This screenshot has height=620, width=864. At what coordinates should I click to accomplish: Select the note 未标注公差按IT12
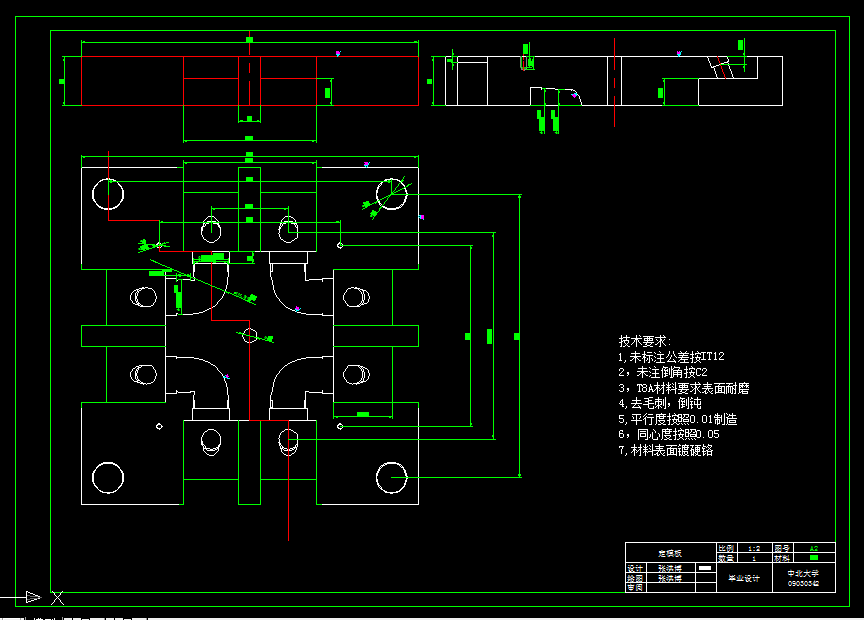point(671,357)
